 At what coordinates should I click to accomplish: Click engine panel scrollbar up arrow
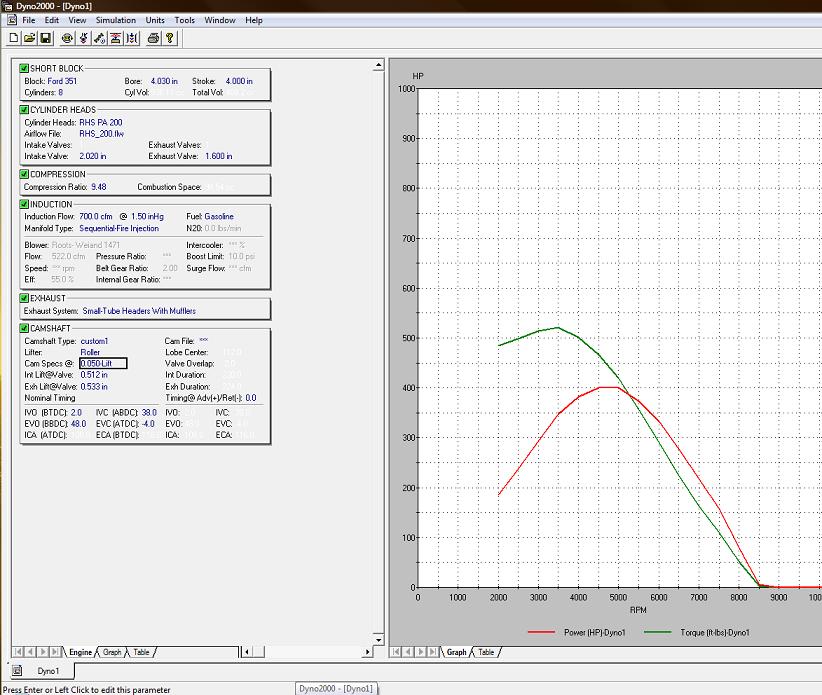(378, 65)
